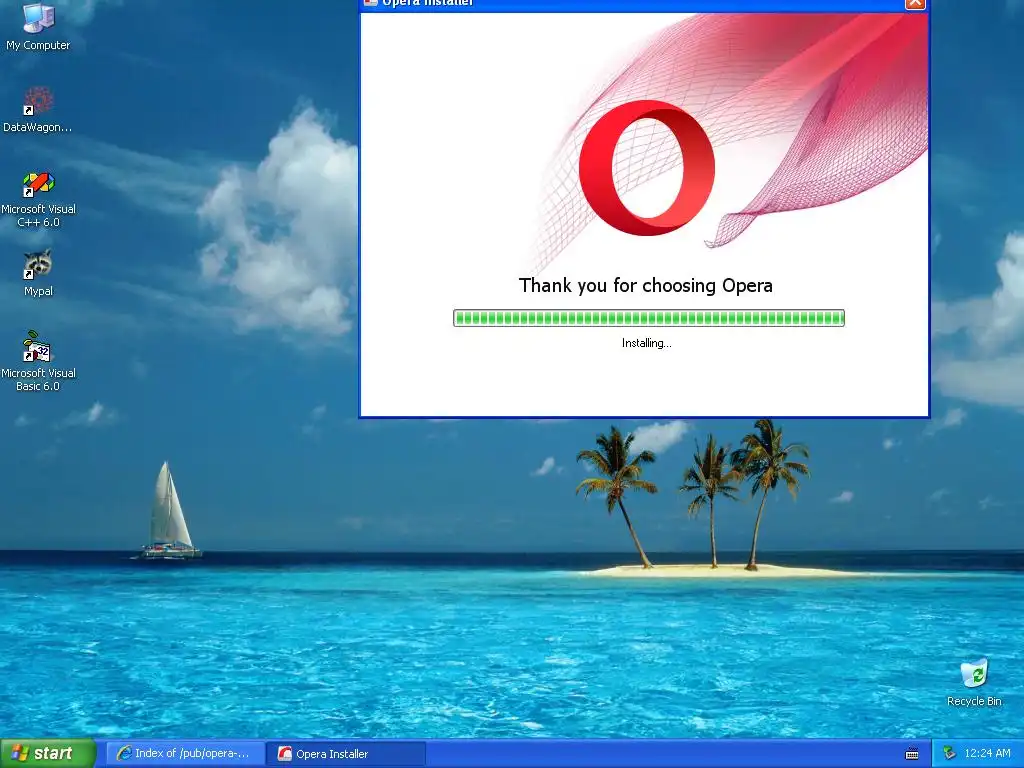Viewport: 1024px width, 768px height.
Task: Click the green installation progress bar
Action: coord(648,318)
